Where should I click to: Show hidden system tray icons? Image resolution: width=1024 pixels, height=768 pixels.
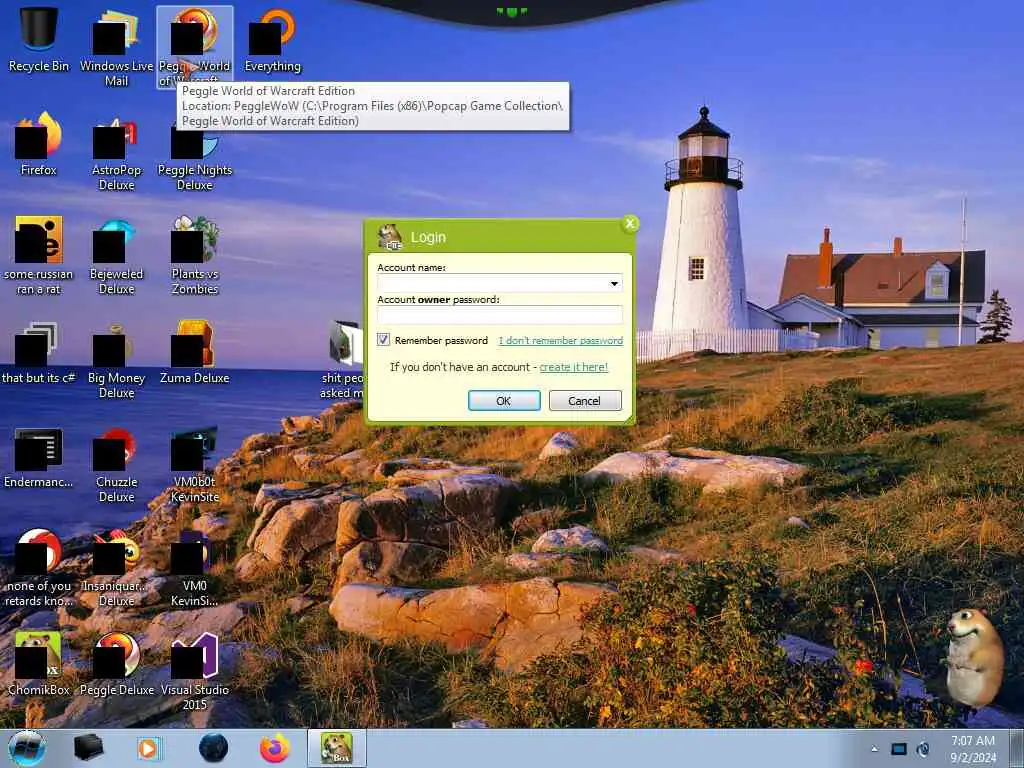click(874, 749)
